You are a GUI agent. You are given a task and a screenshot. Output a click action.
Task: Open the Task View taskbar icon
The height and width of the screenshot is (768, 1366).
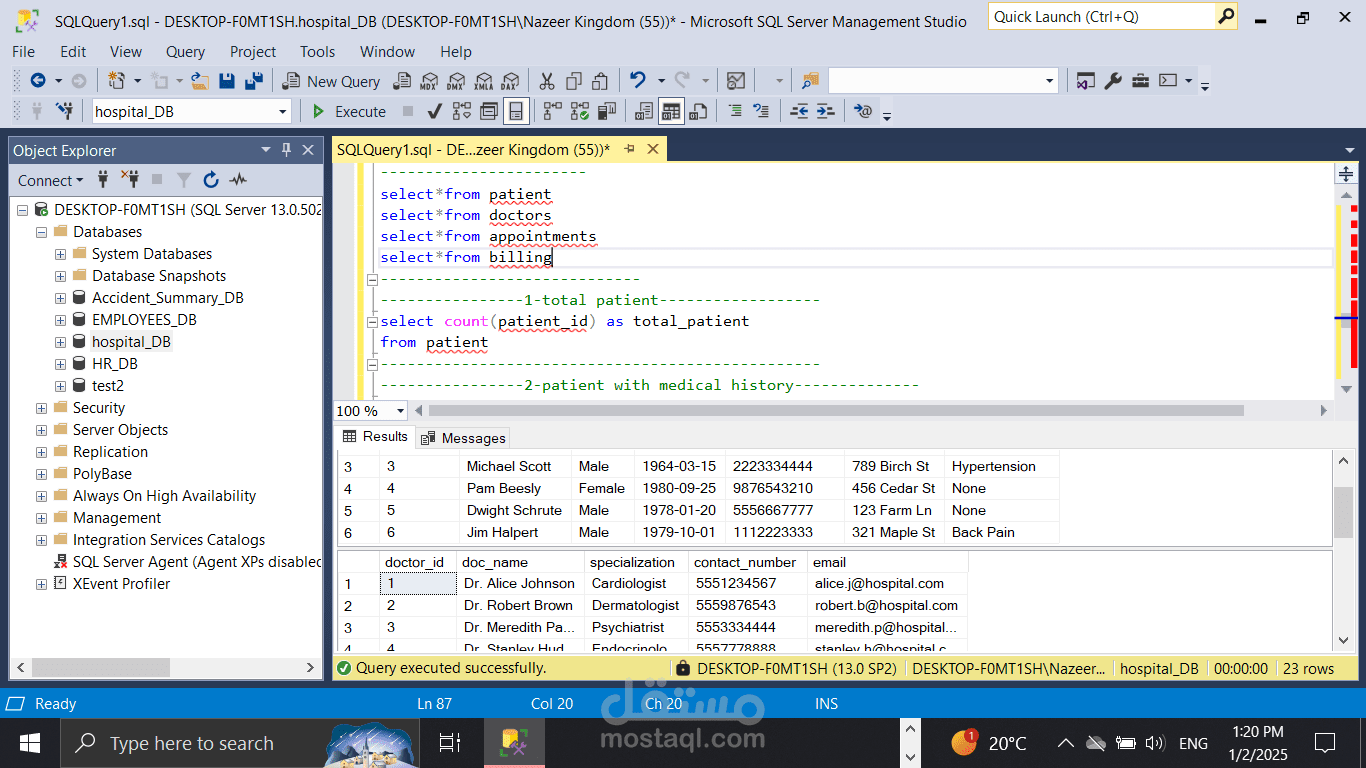tap(450, 743)
